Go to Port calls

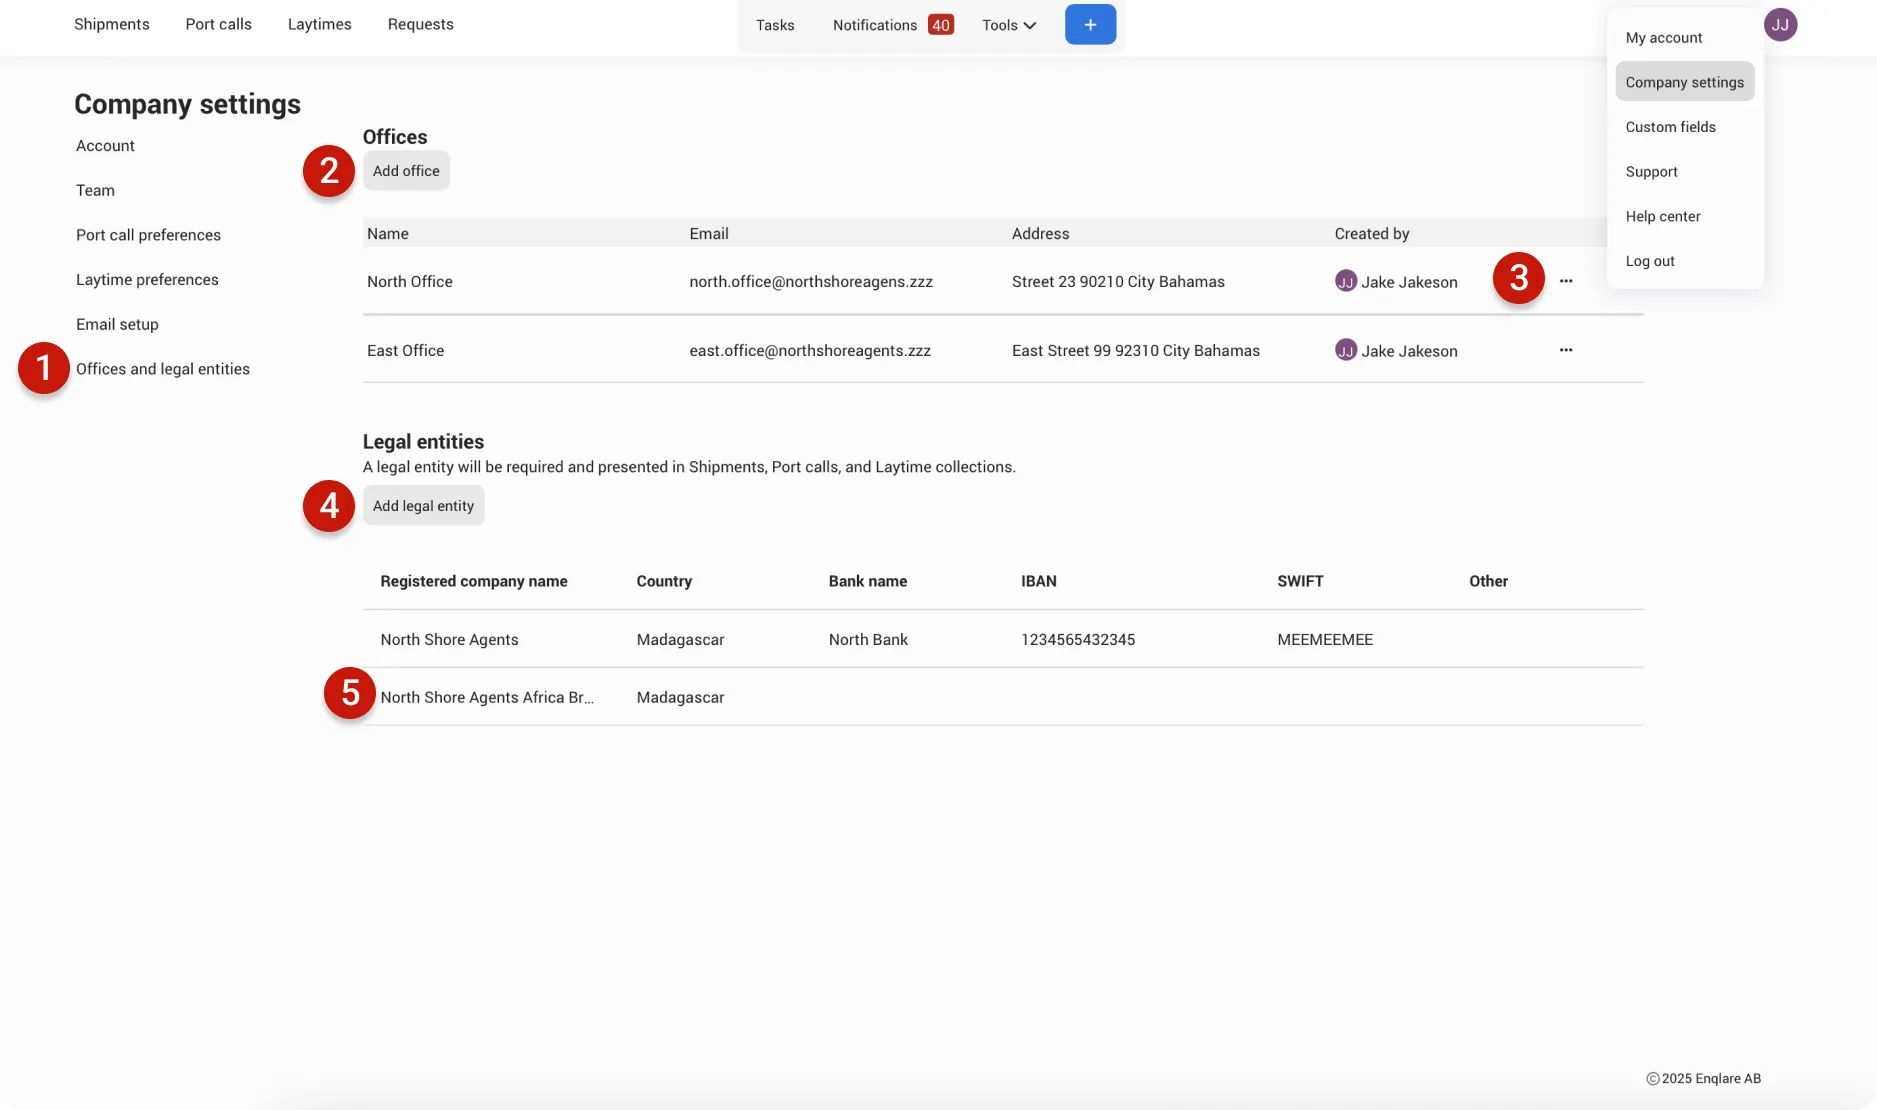click(x=219, y=24)
